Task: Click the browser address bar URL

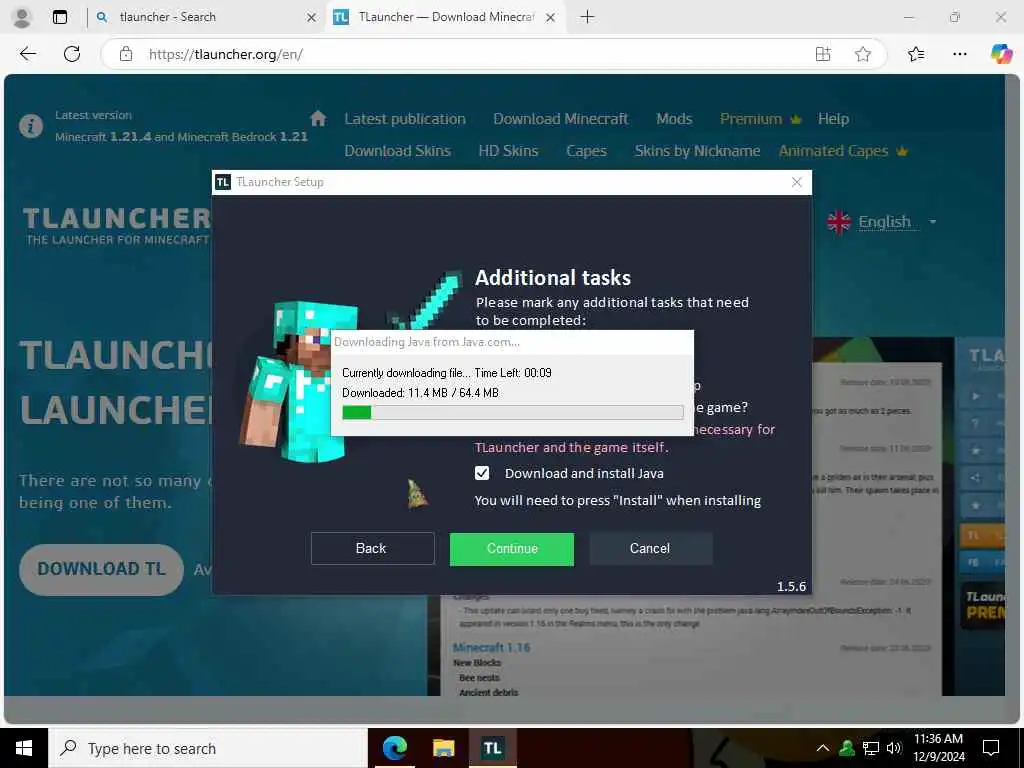Action: pos(225,54)
